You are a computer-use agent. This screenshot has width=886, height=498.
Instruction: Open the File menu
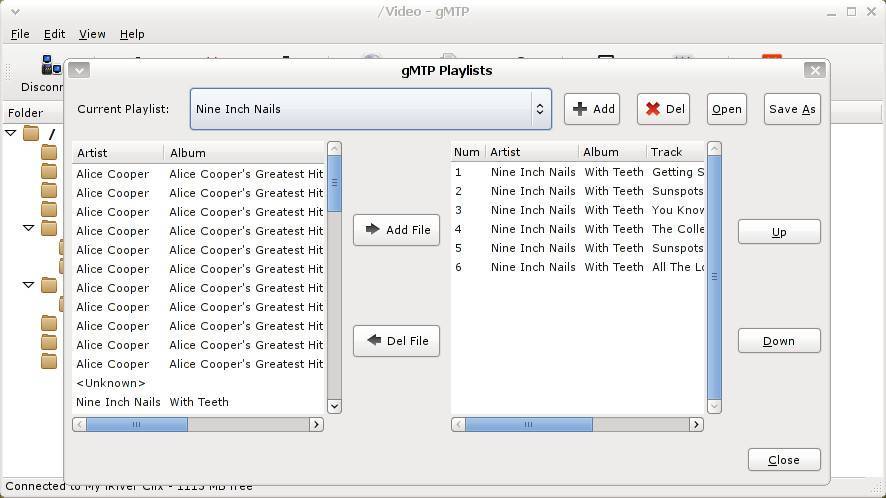click(x=20, y=34)
